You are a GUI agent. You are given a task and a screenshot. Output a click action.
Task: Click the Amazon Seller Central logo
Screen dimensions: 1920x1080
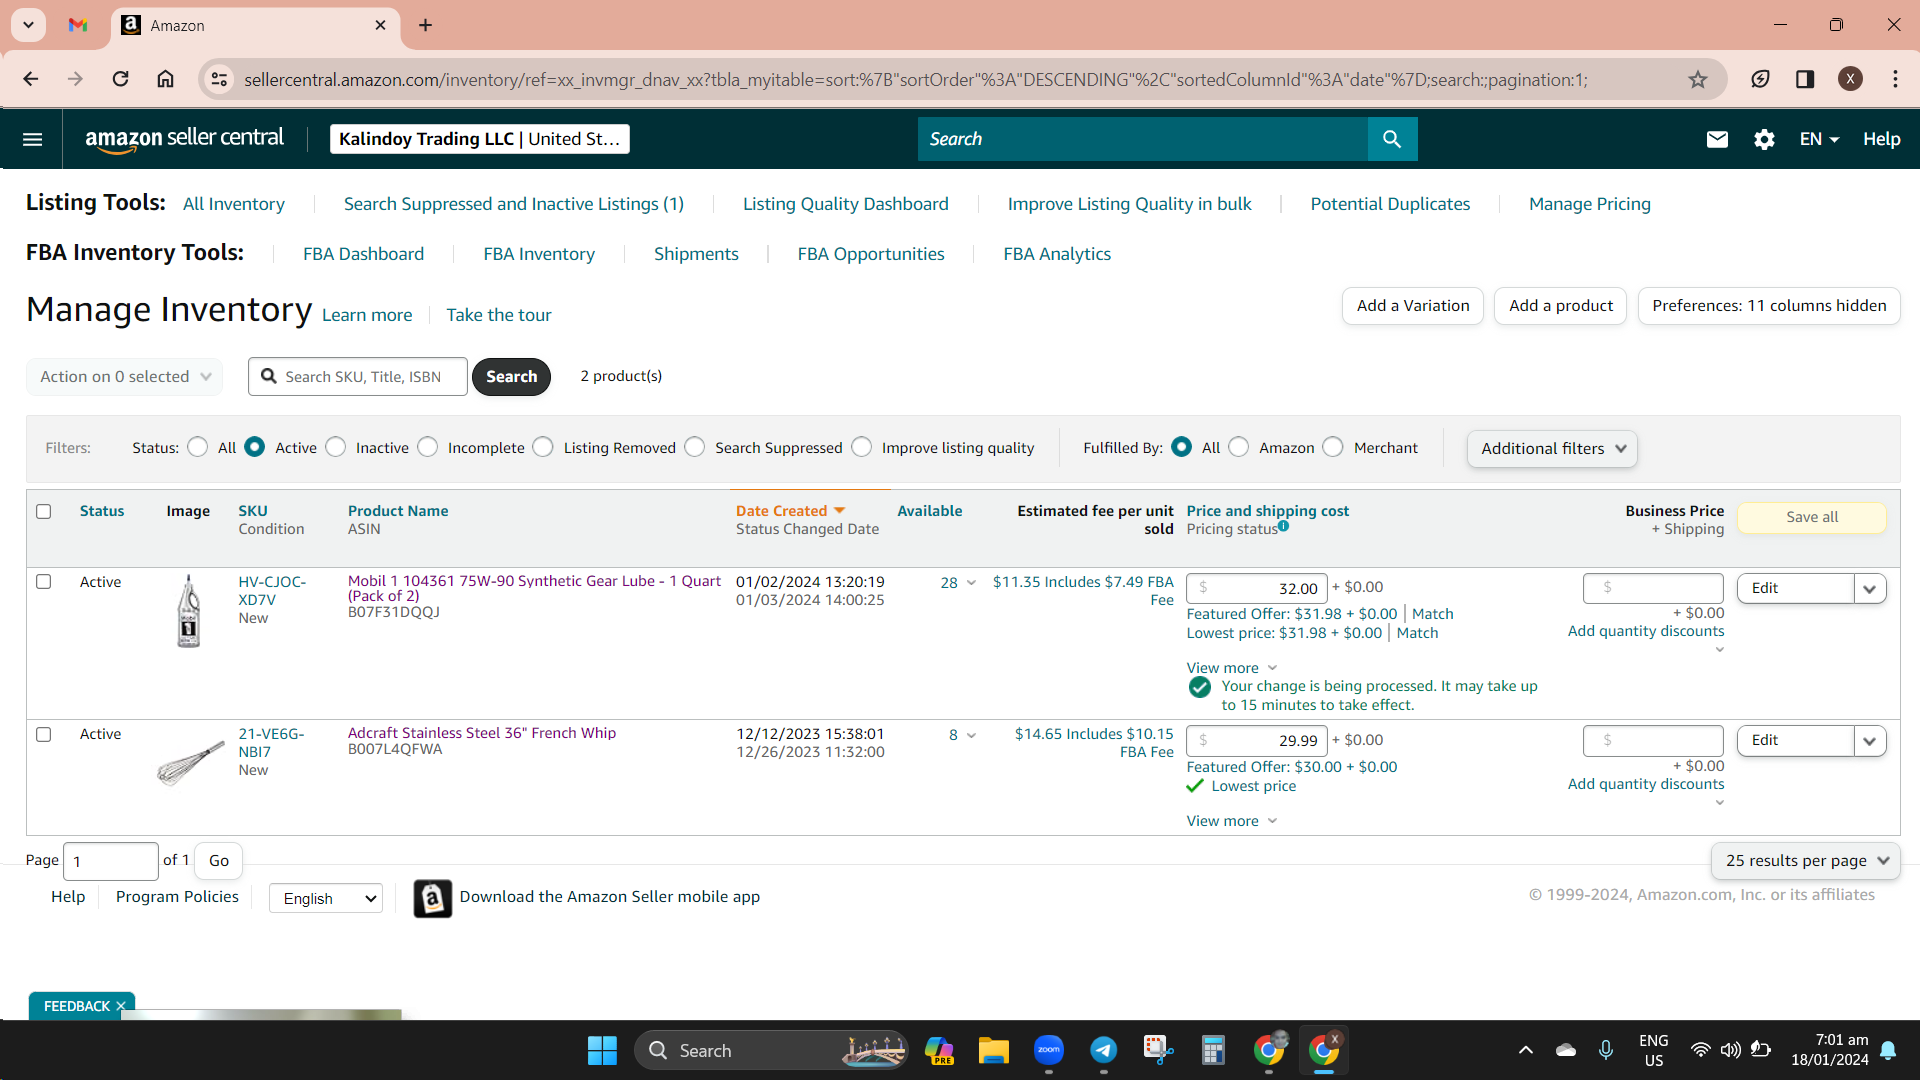tap(185, 139)
